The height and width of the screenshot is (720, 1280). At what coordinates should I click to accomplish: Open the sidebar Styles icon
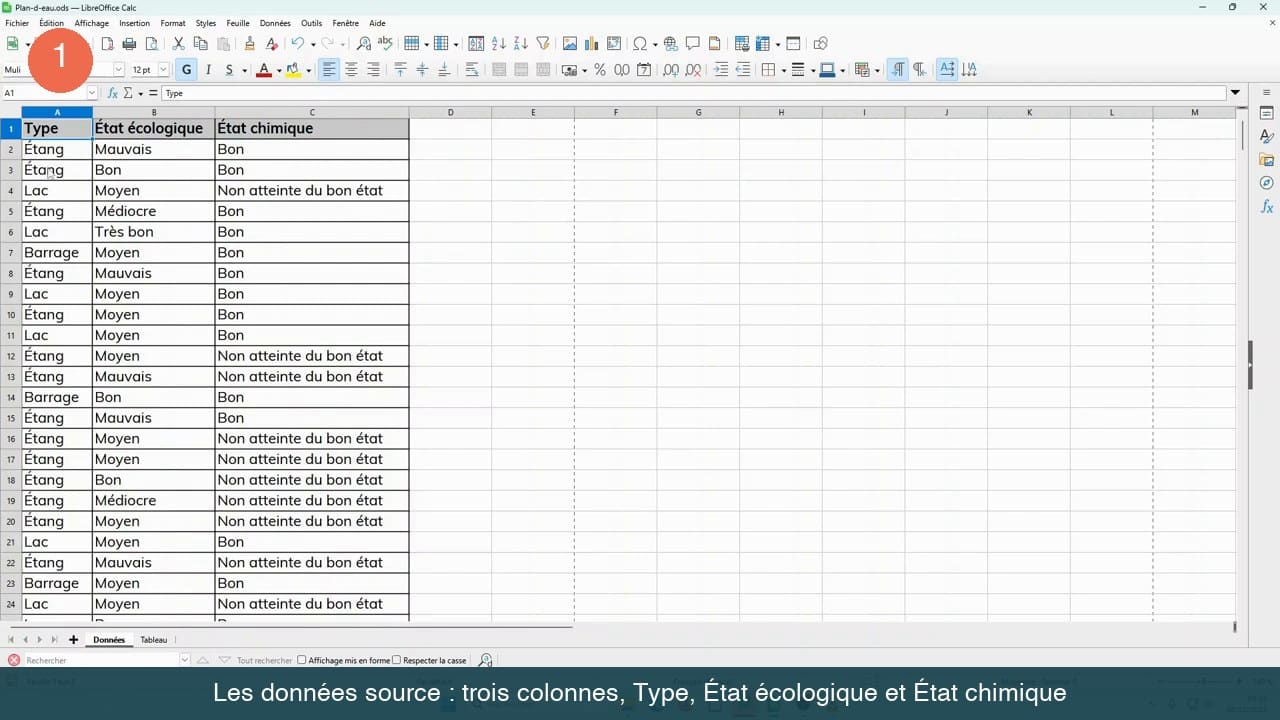click(x=1267, y=136)
